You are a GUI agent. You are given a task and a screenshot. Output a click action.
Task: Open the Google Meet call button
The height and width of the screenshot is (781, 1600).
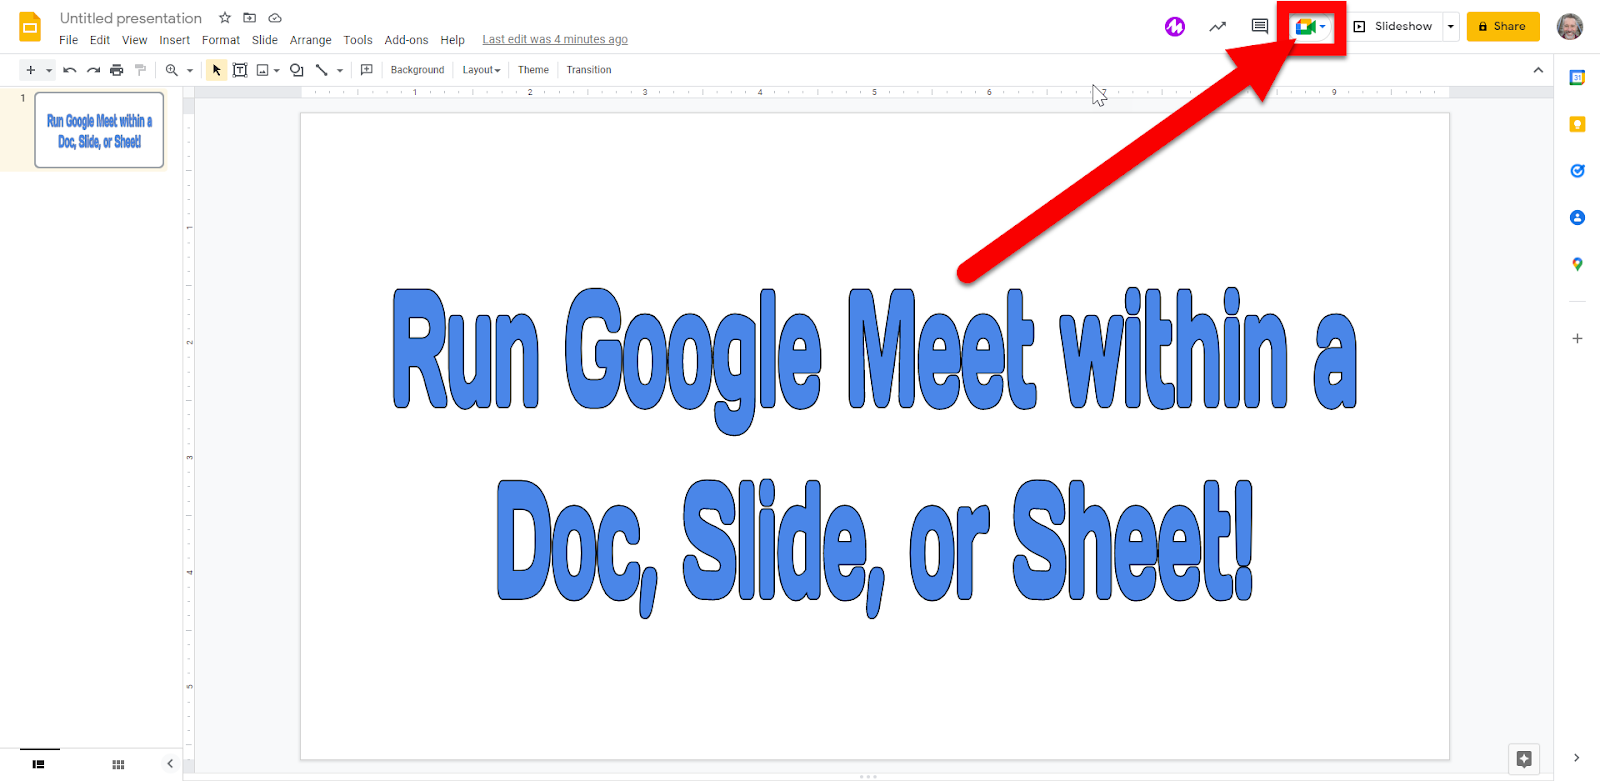tap(1311, 27)
